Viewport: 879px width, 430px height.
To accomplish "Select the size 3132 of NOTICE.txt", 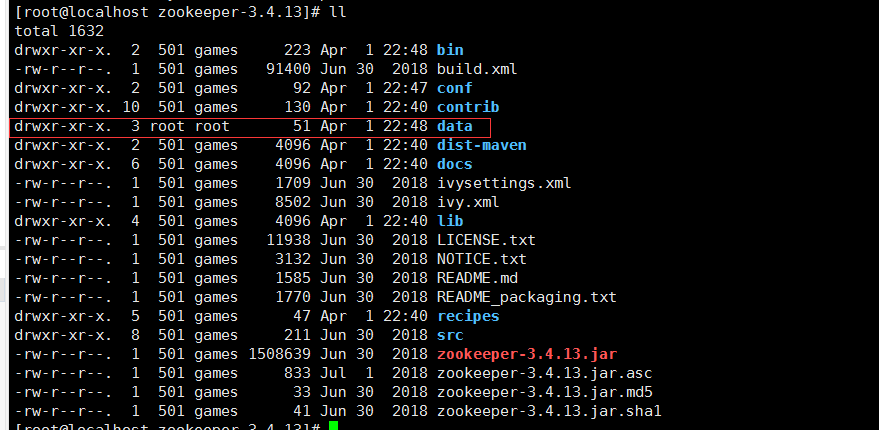I will 293,259.
